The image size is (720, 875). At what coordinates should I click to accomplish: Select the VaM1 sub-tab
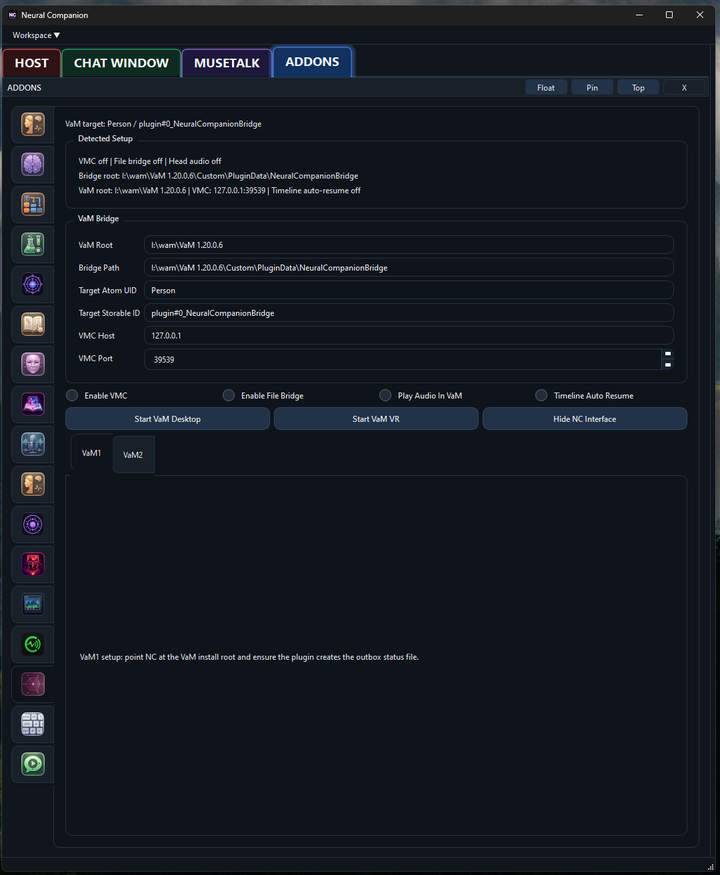click(92, 453)
